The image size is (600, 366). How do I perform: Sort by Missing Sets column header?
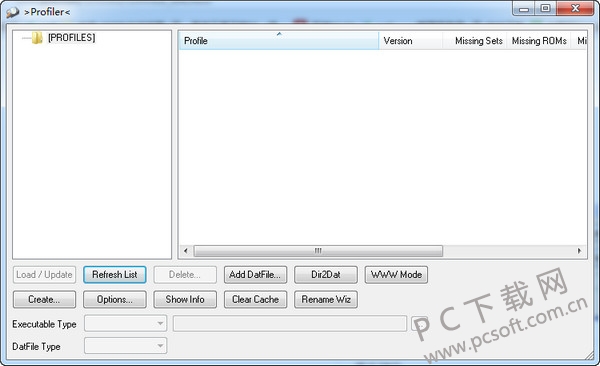tap(475, 41)
